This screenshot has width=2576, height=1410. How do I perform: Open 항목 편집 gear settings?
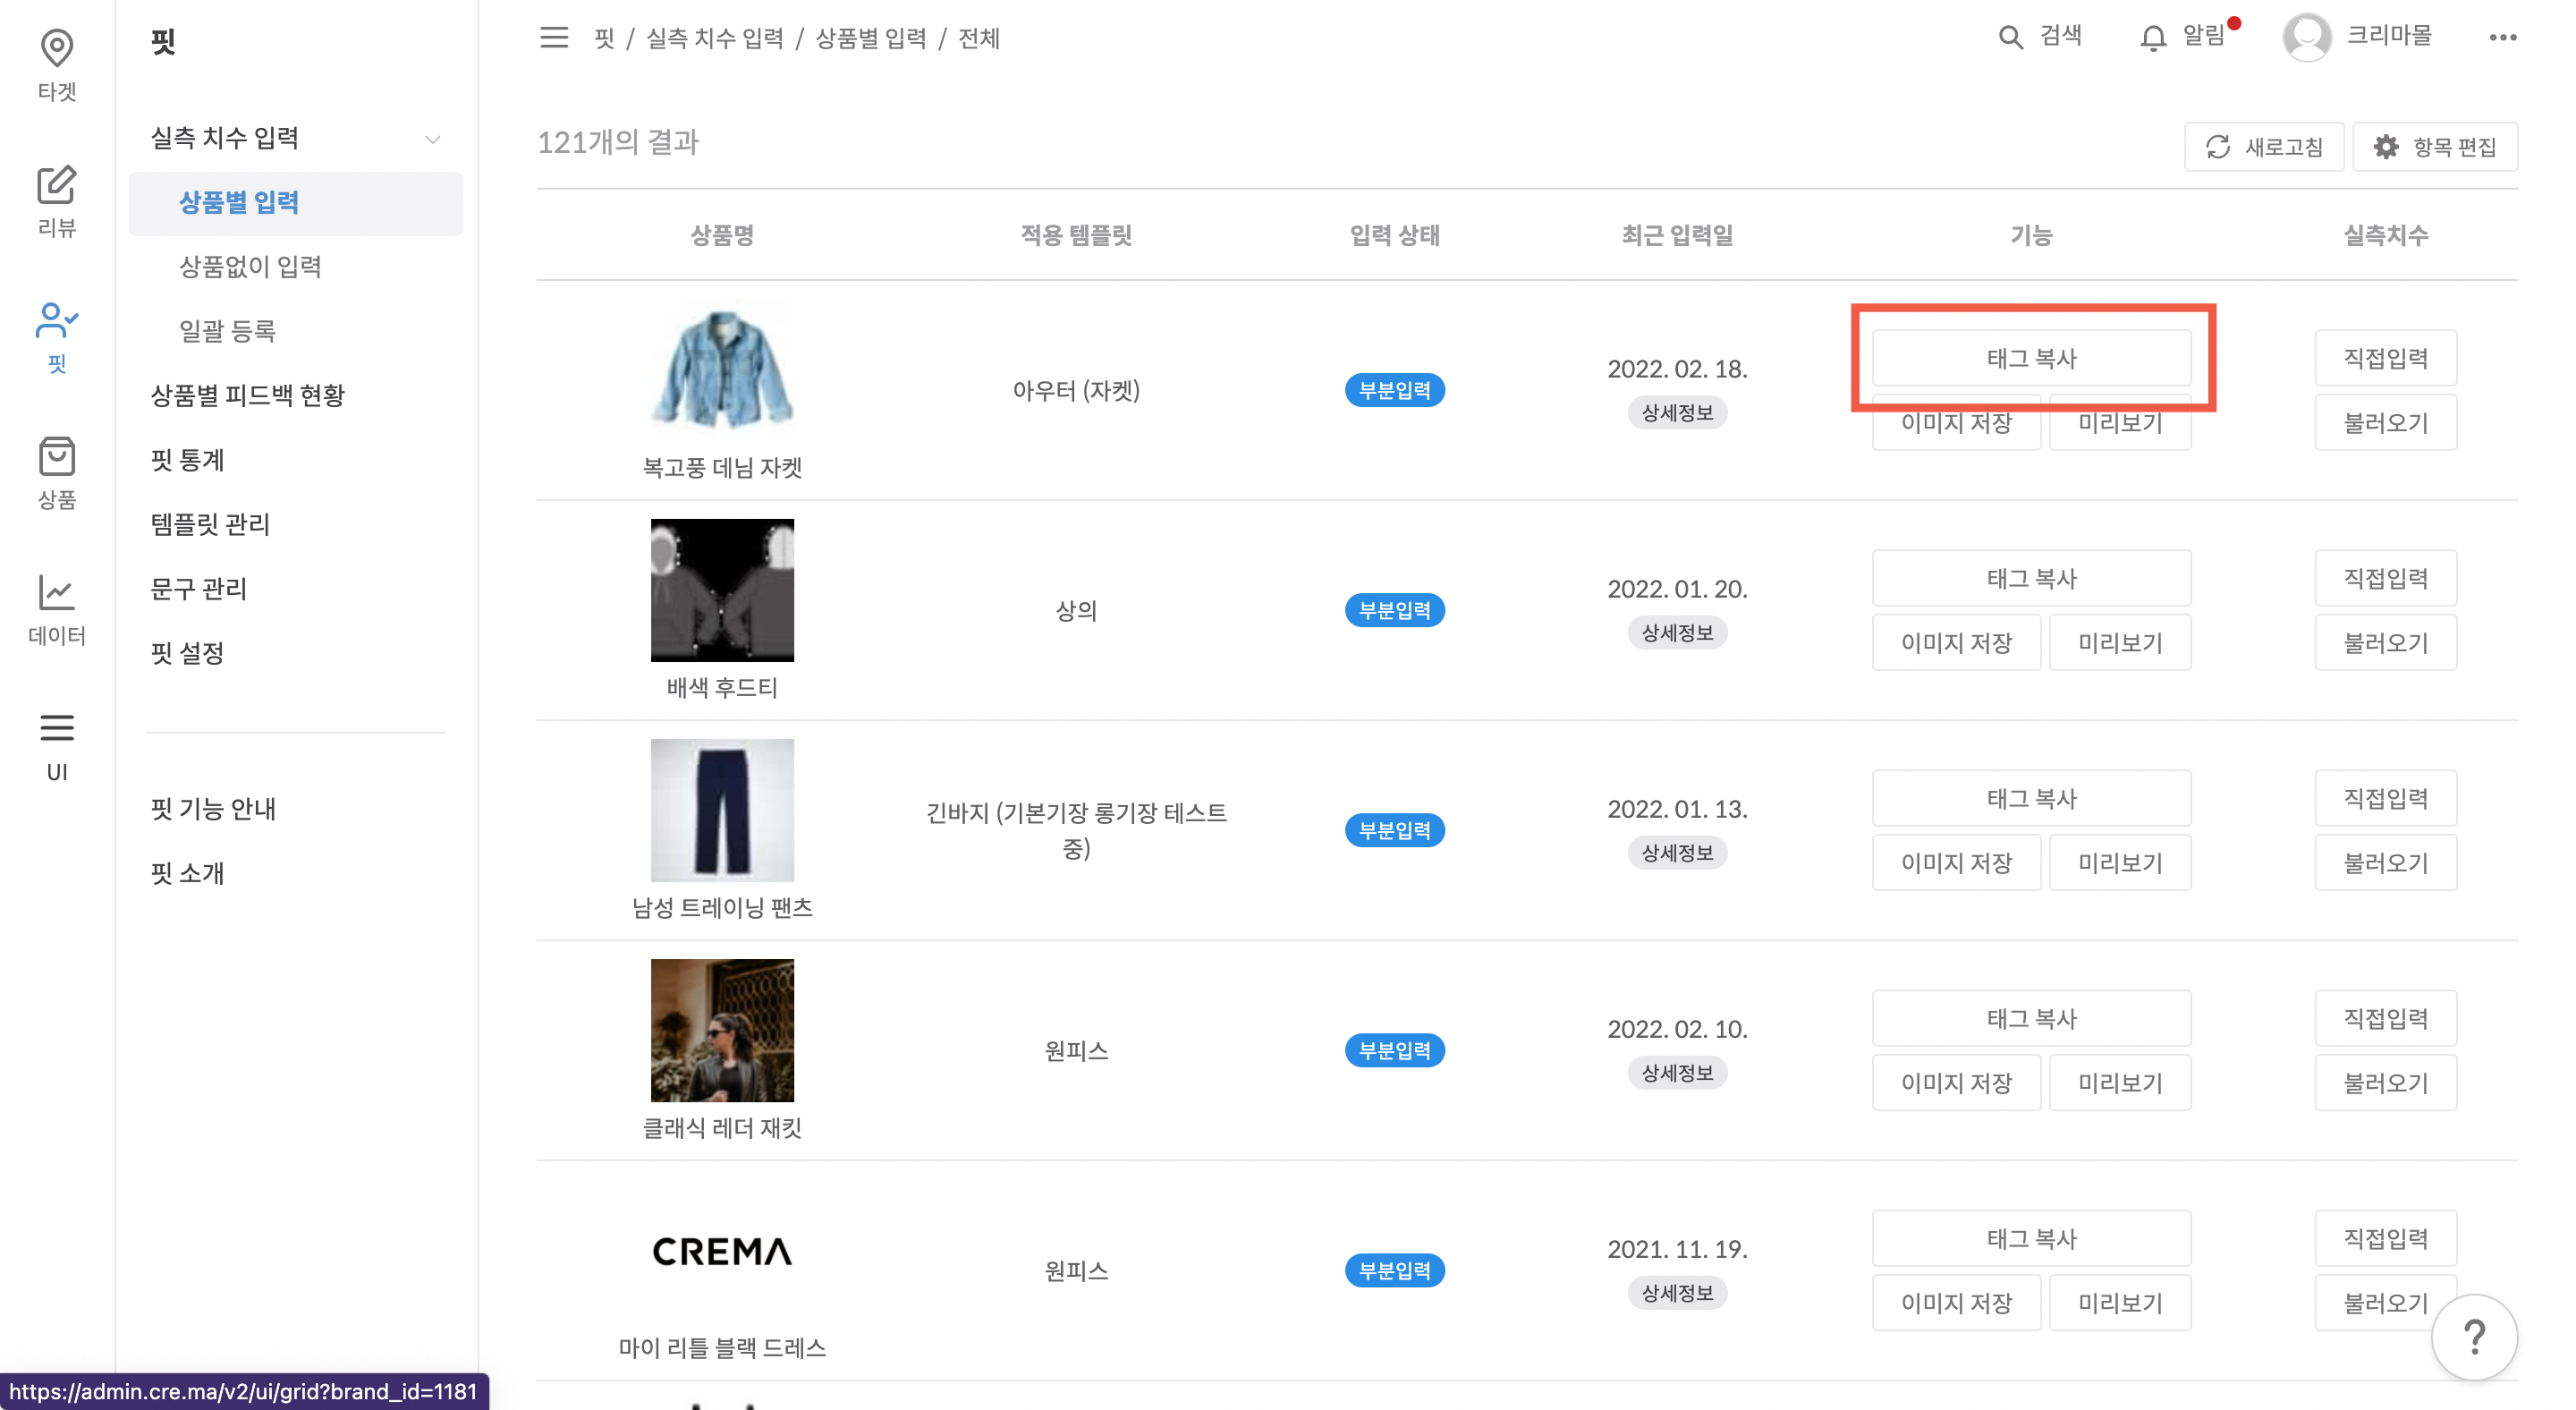tap(2387, 146)
